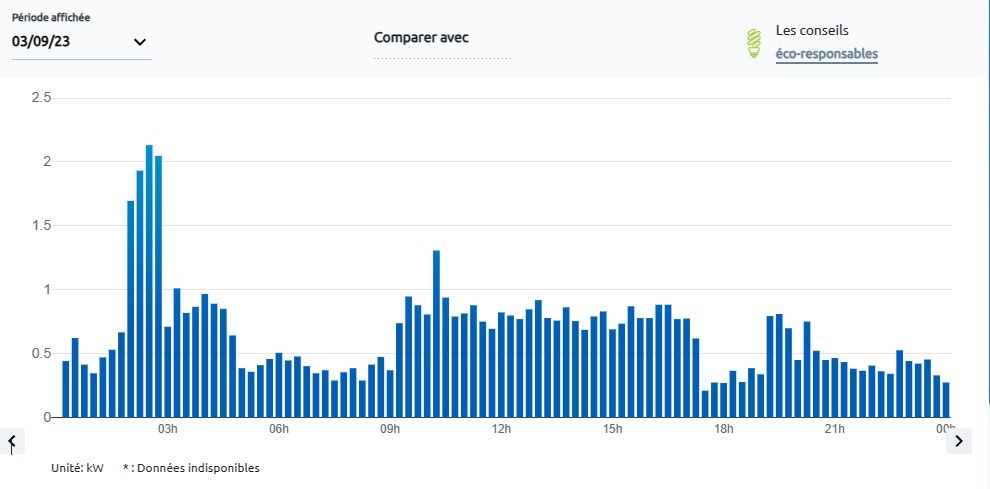Click the 'Les conseils' text

812,31
